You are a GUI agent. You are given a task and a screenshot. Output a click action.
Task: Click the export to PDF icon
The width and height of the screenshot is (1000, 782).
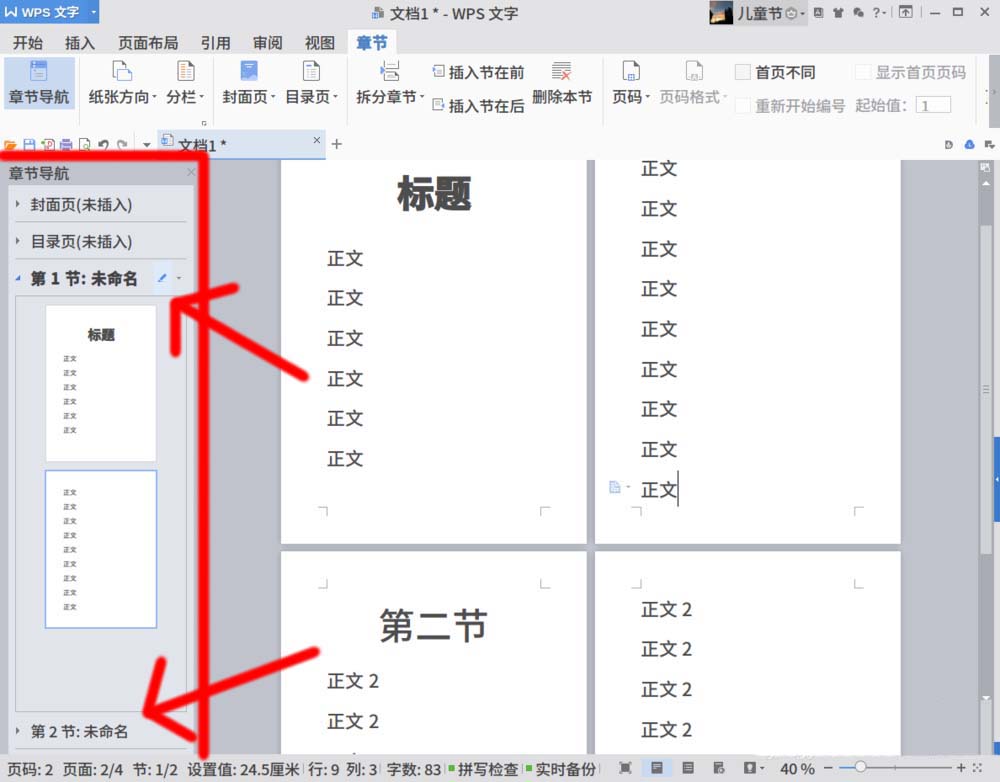pyautogui.click(x=48, y=145)
